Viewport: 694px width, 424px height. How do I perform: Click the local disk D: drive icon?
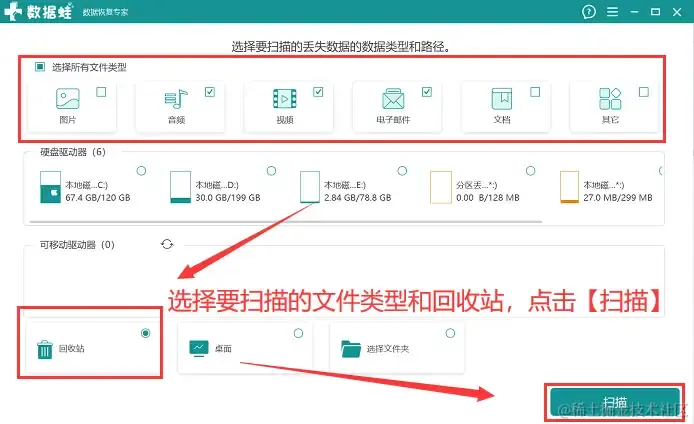pos(181,187)
